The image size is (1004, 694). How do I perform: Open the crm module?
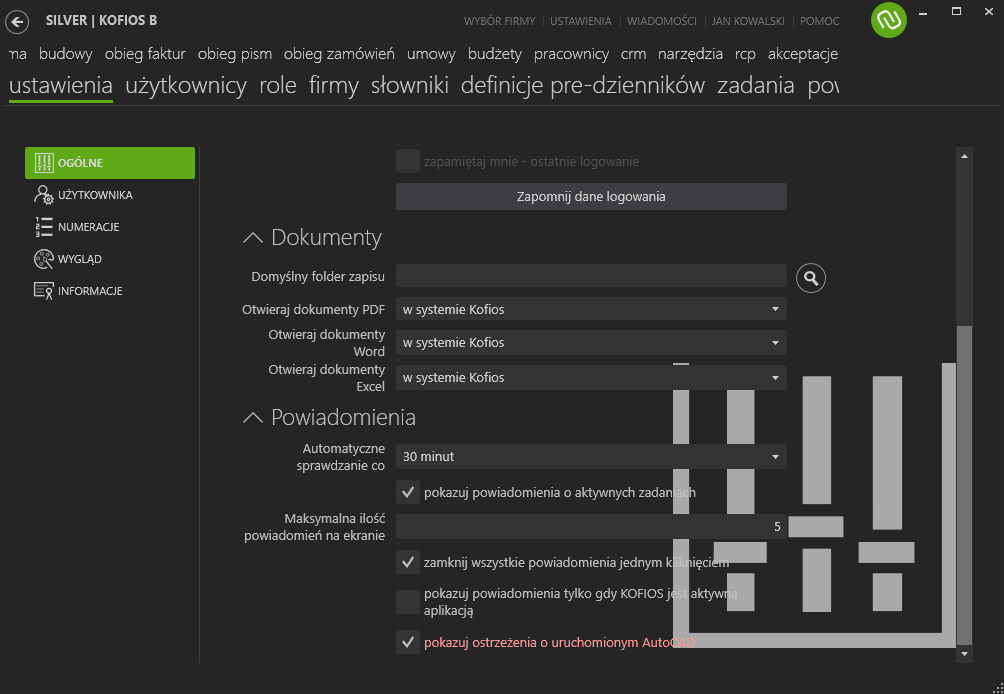(633, 54)
